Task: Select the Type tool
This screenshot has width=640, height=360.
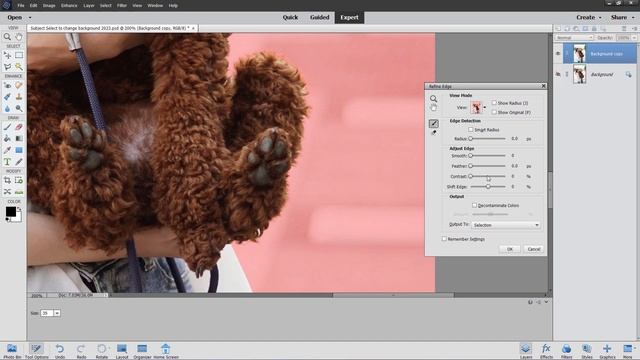Action: coord(7,162)
